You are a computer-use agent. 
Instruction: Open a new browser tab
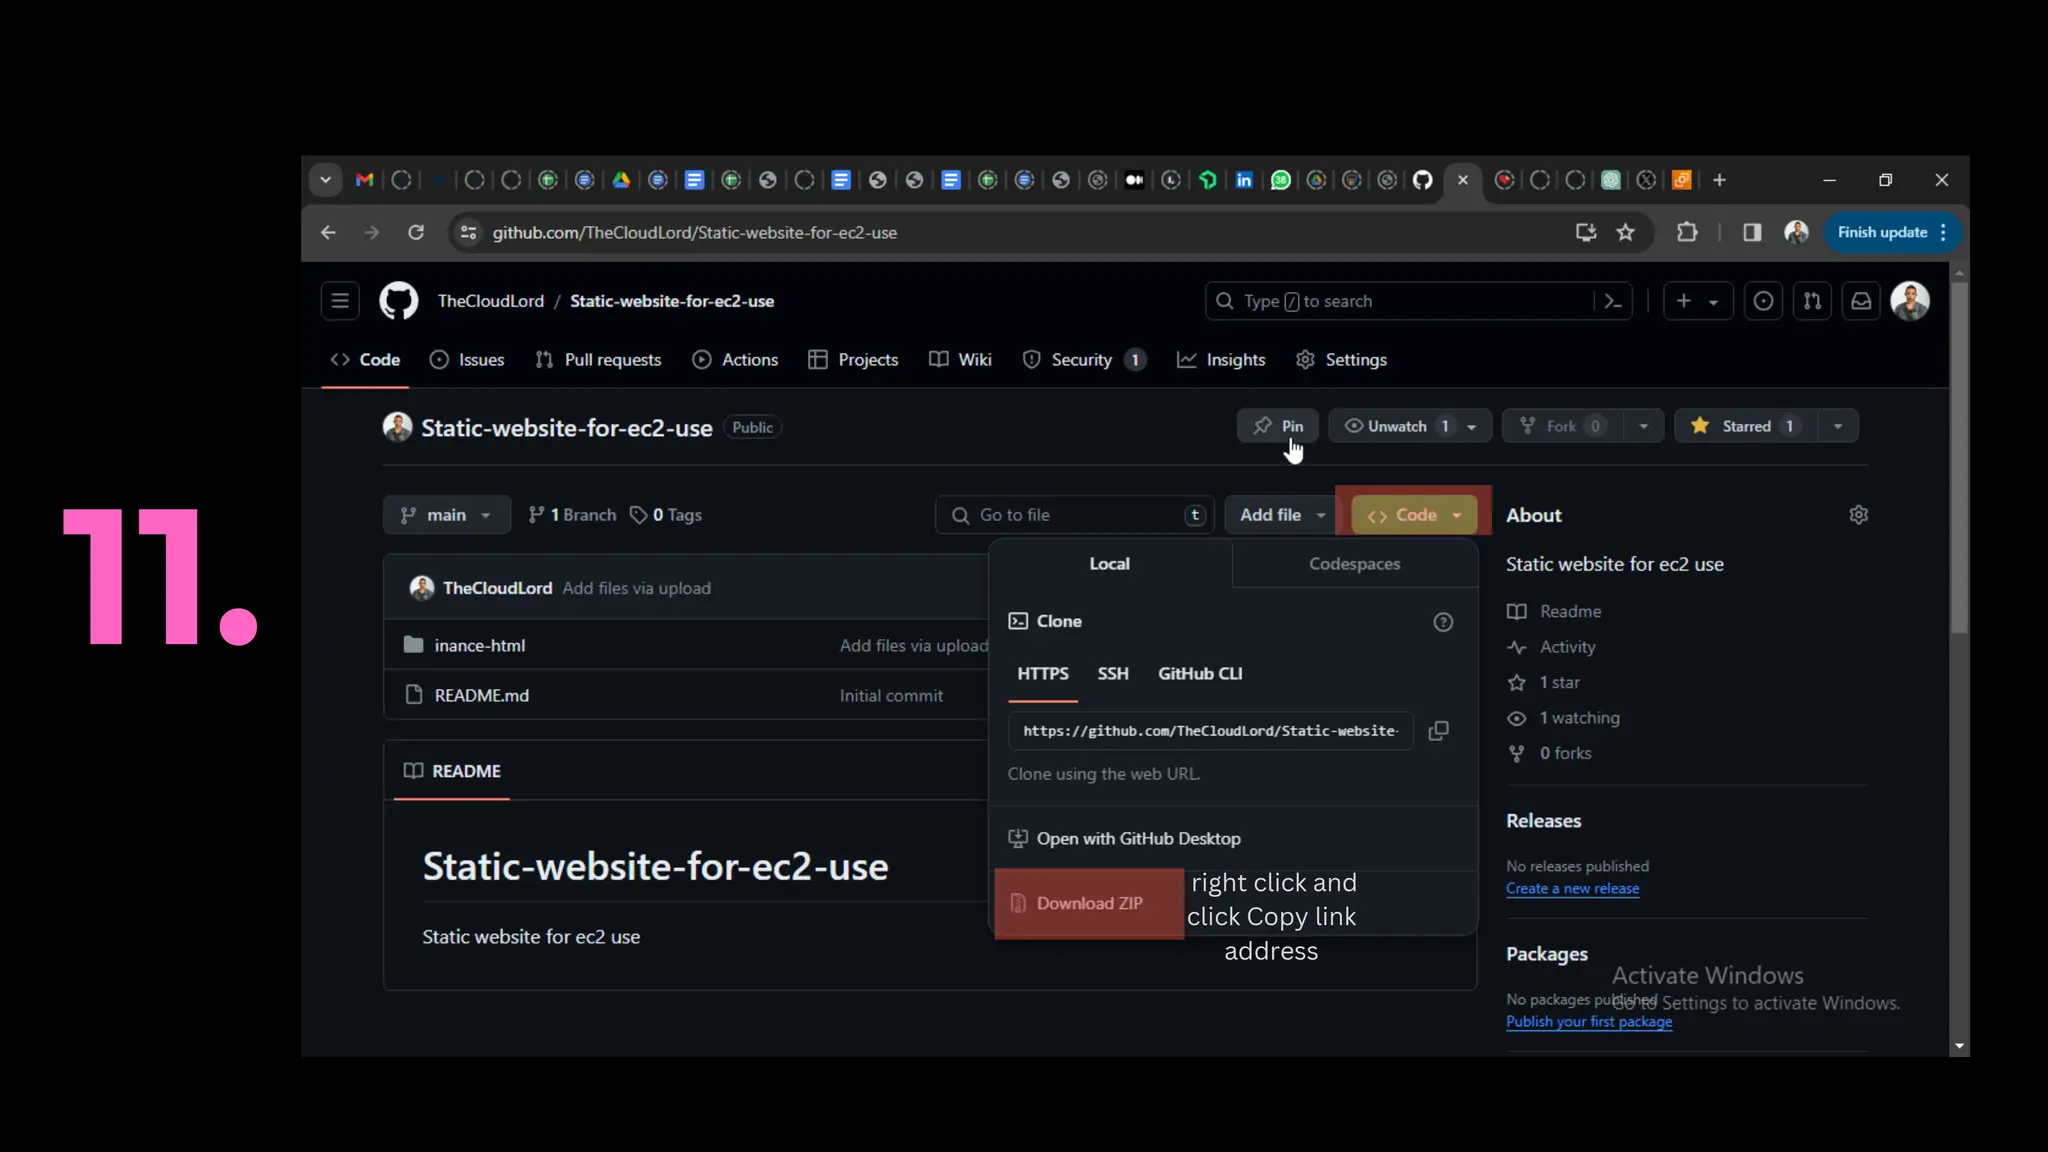pyautogui.click(x=1719, y=180)
